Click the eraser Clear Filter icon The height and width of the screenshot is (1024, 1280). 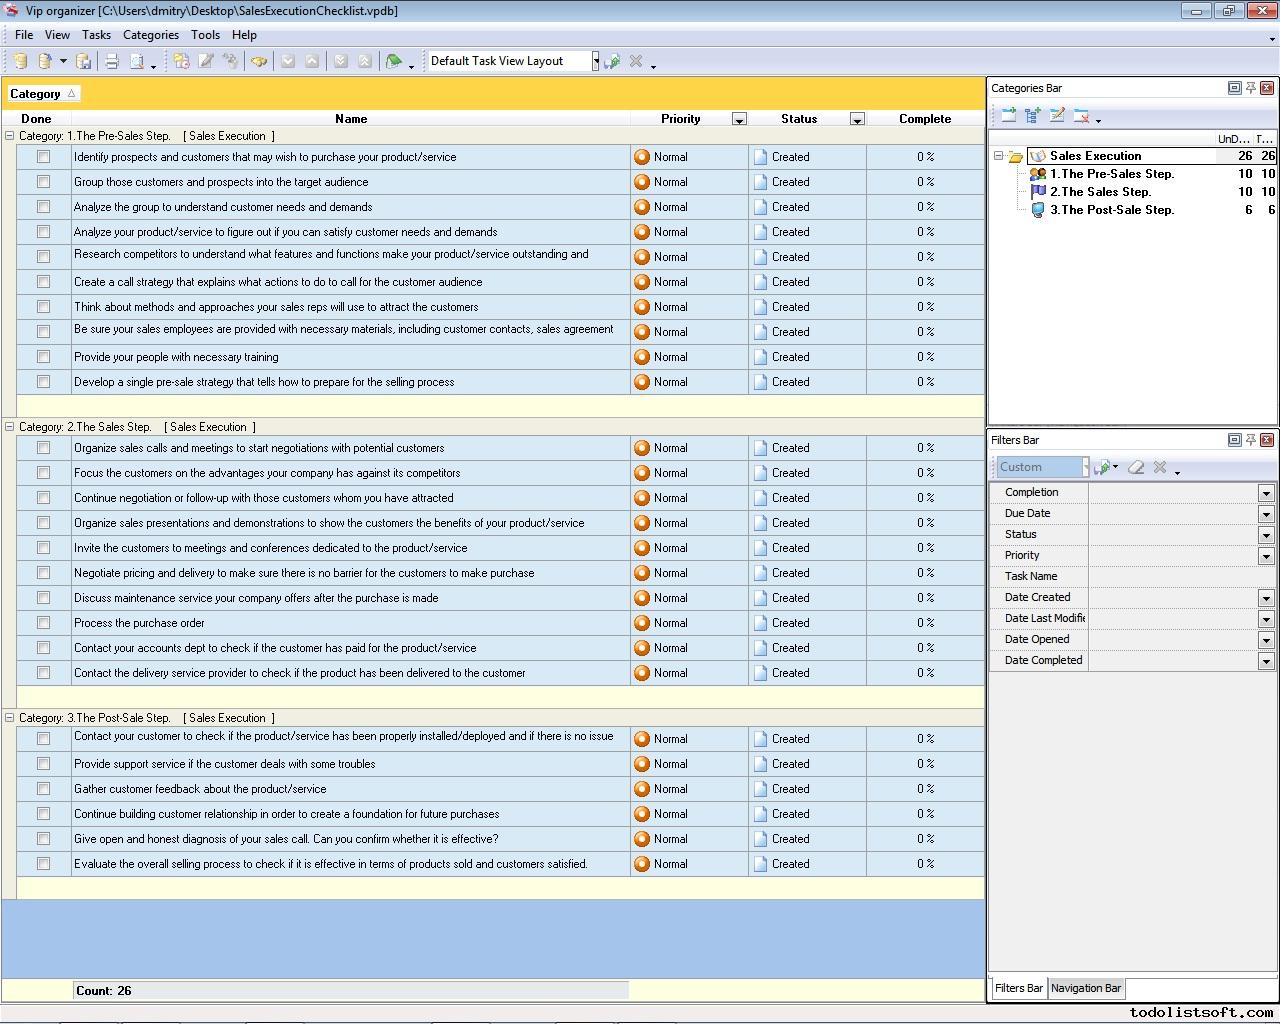pos(1136,467)
